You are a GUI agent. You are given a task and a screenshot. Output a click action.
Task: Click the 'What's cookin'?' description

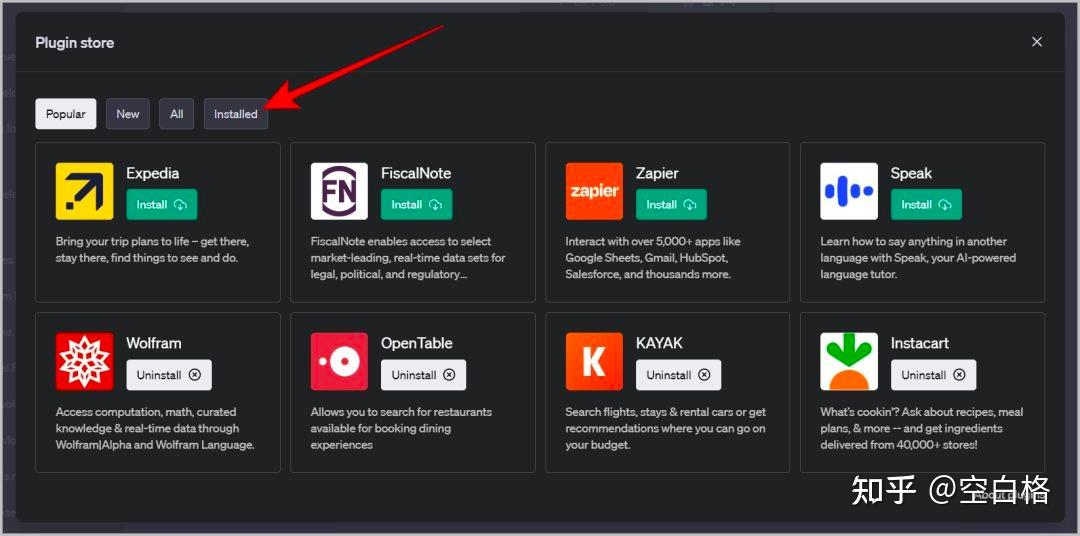(x=922, y=429)
